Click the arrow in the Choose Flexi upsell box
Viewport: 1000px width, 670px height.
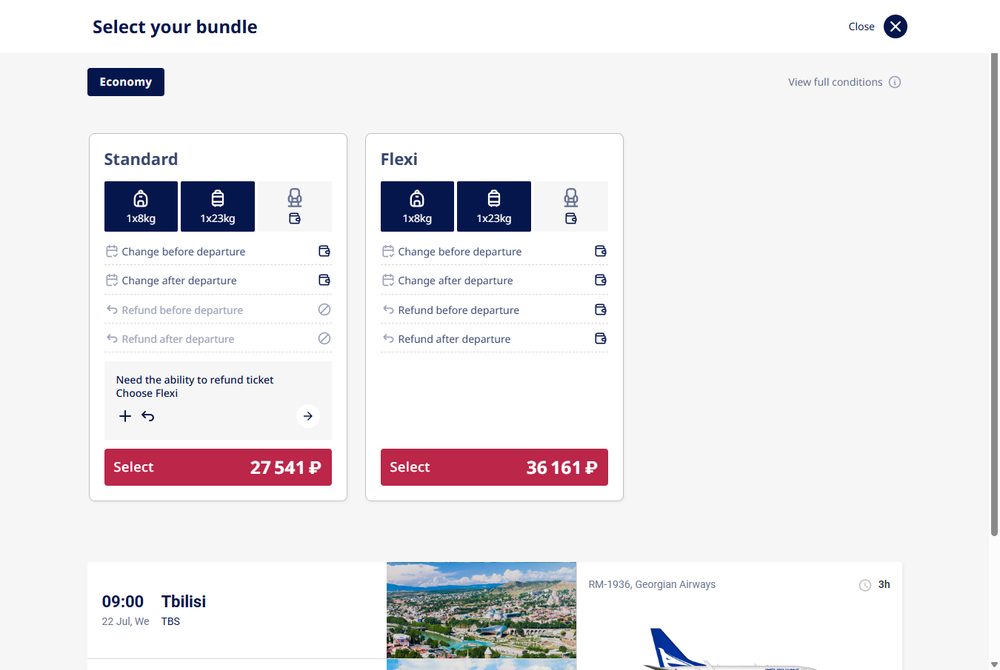coord(308,416)
